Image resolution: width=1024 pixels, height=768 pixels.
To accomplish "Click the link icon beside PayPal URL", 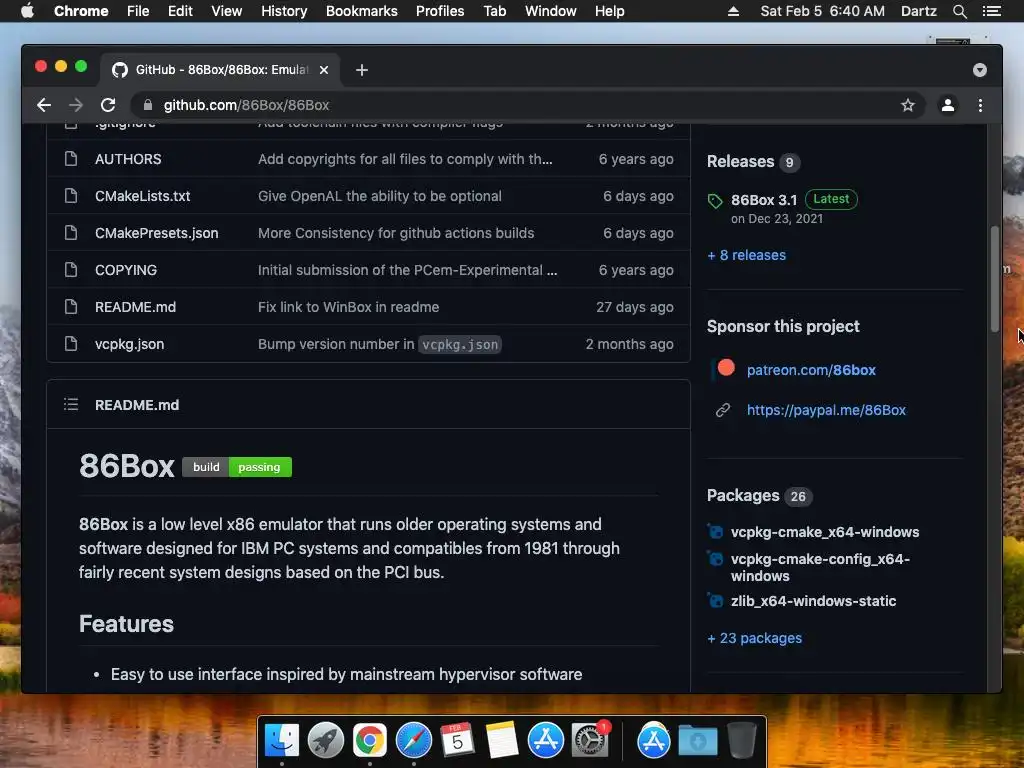I will 723,410.
